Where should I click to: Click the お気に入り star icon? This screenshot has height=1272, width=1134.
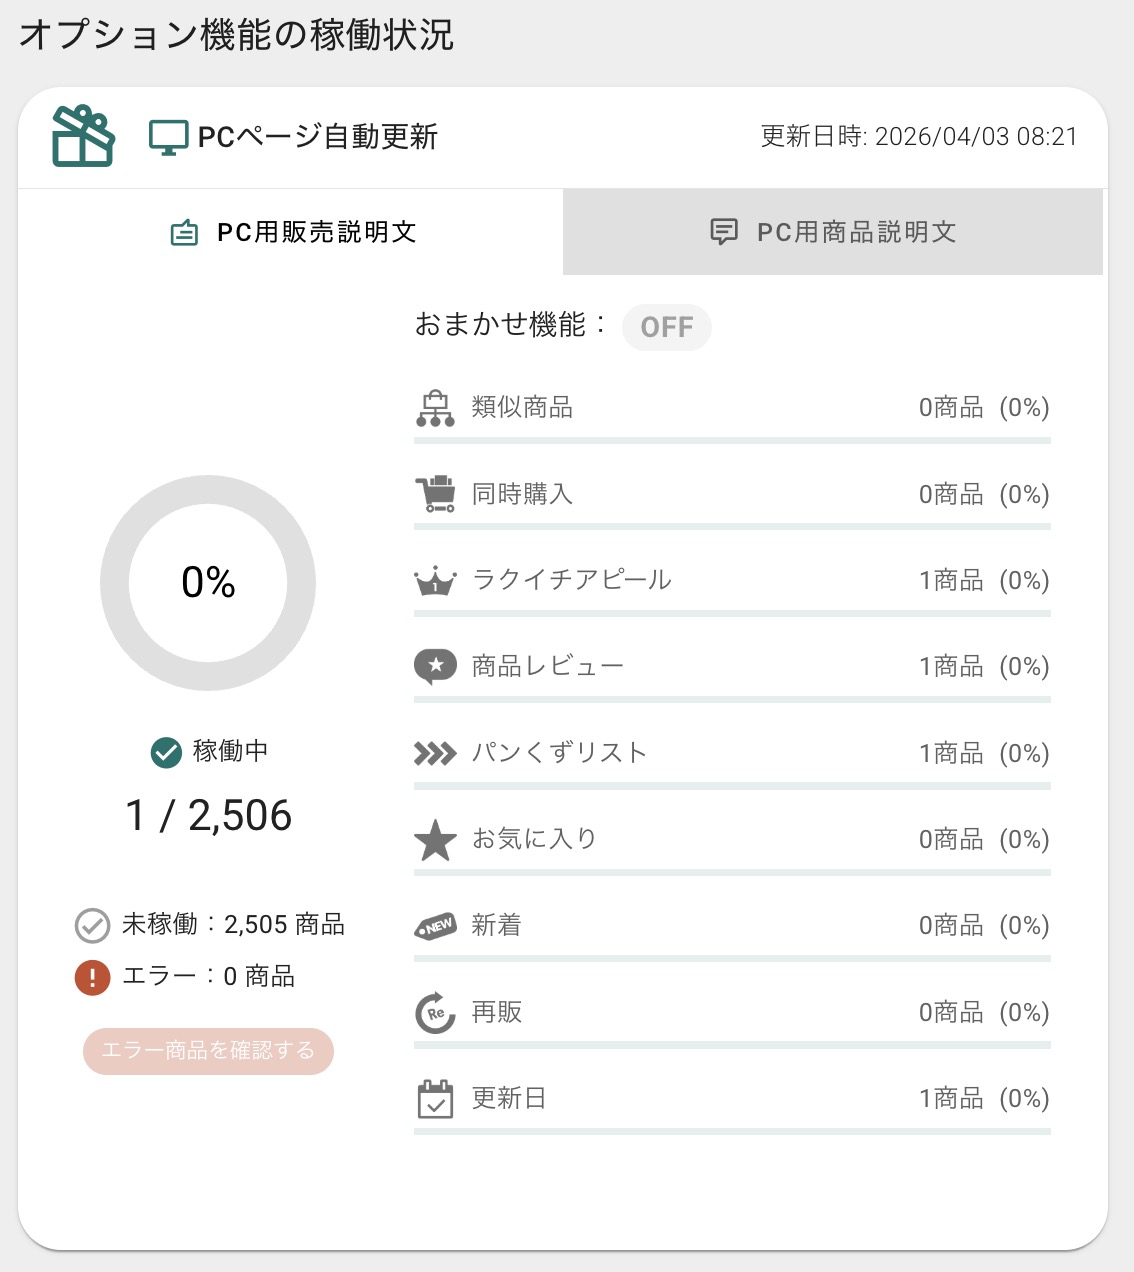click(435, 840)
